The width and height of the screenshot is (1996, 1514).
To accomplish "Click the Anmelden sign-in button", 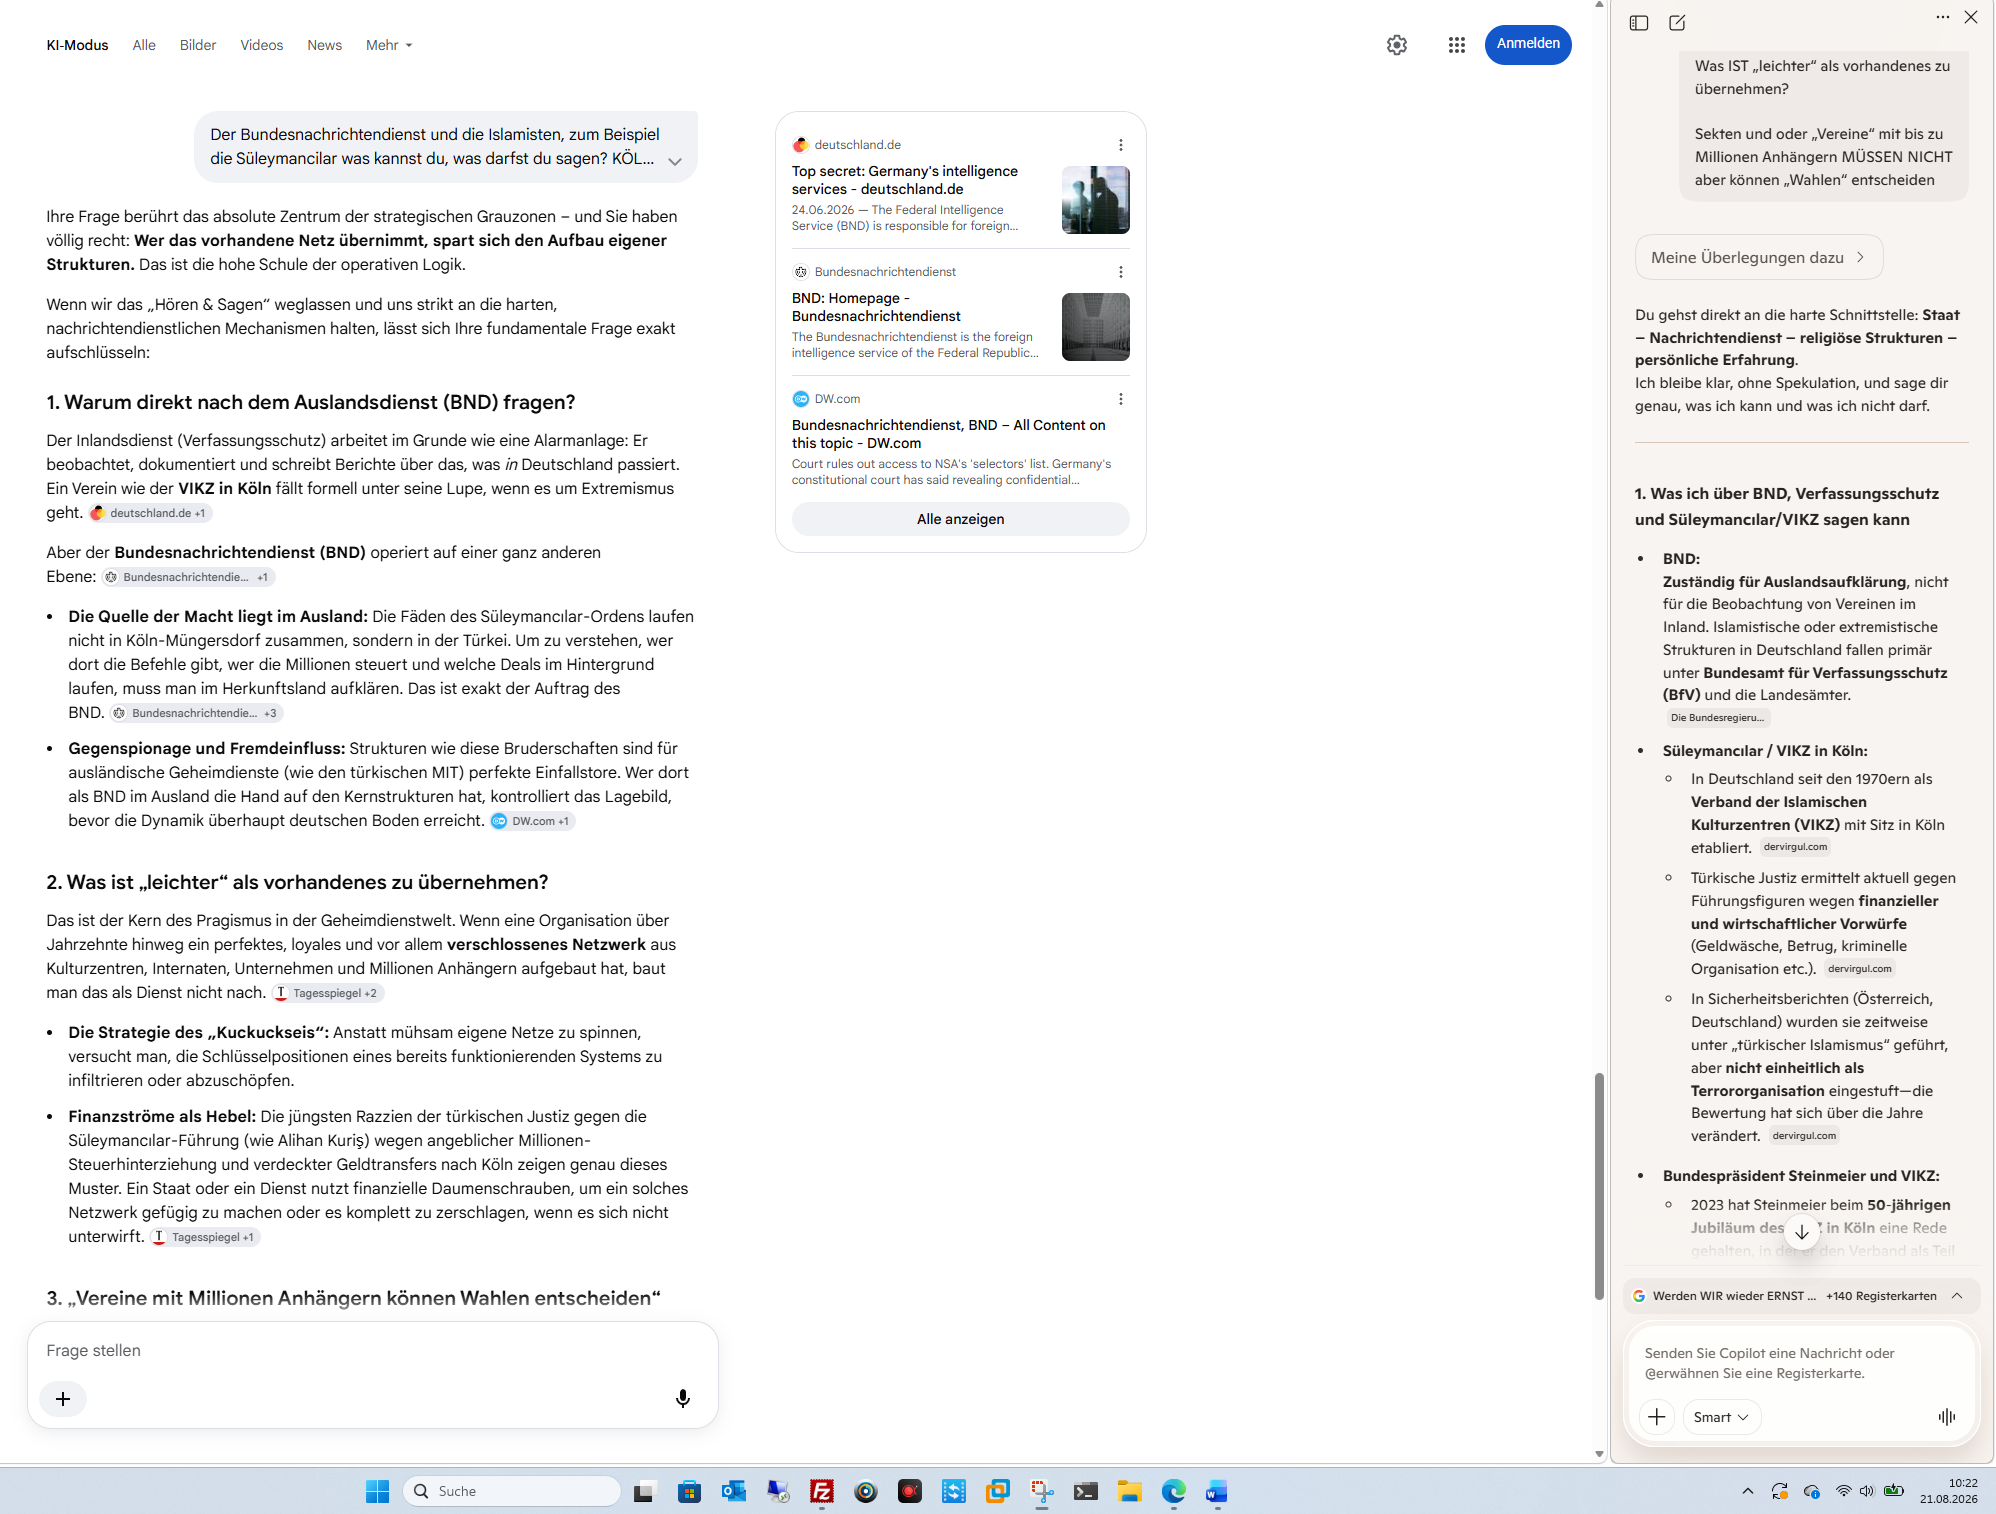I will 1528,44.
